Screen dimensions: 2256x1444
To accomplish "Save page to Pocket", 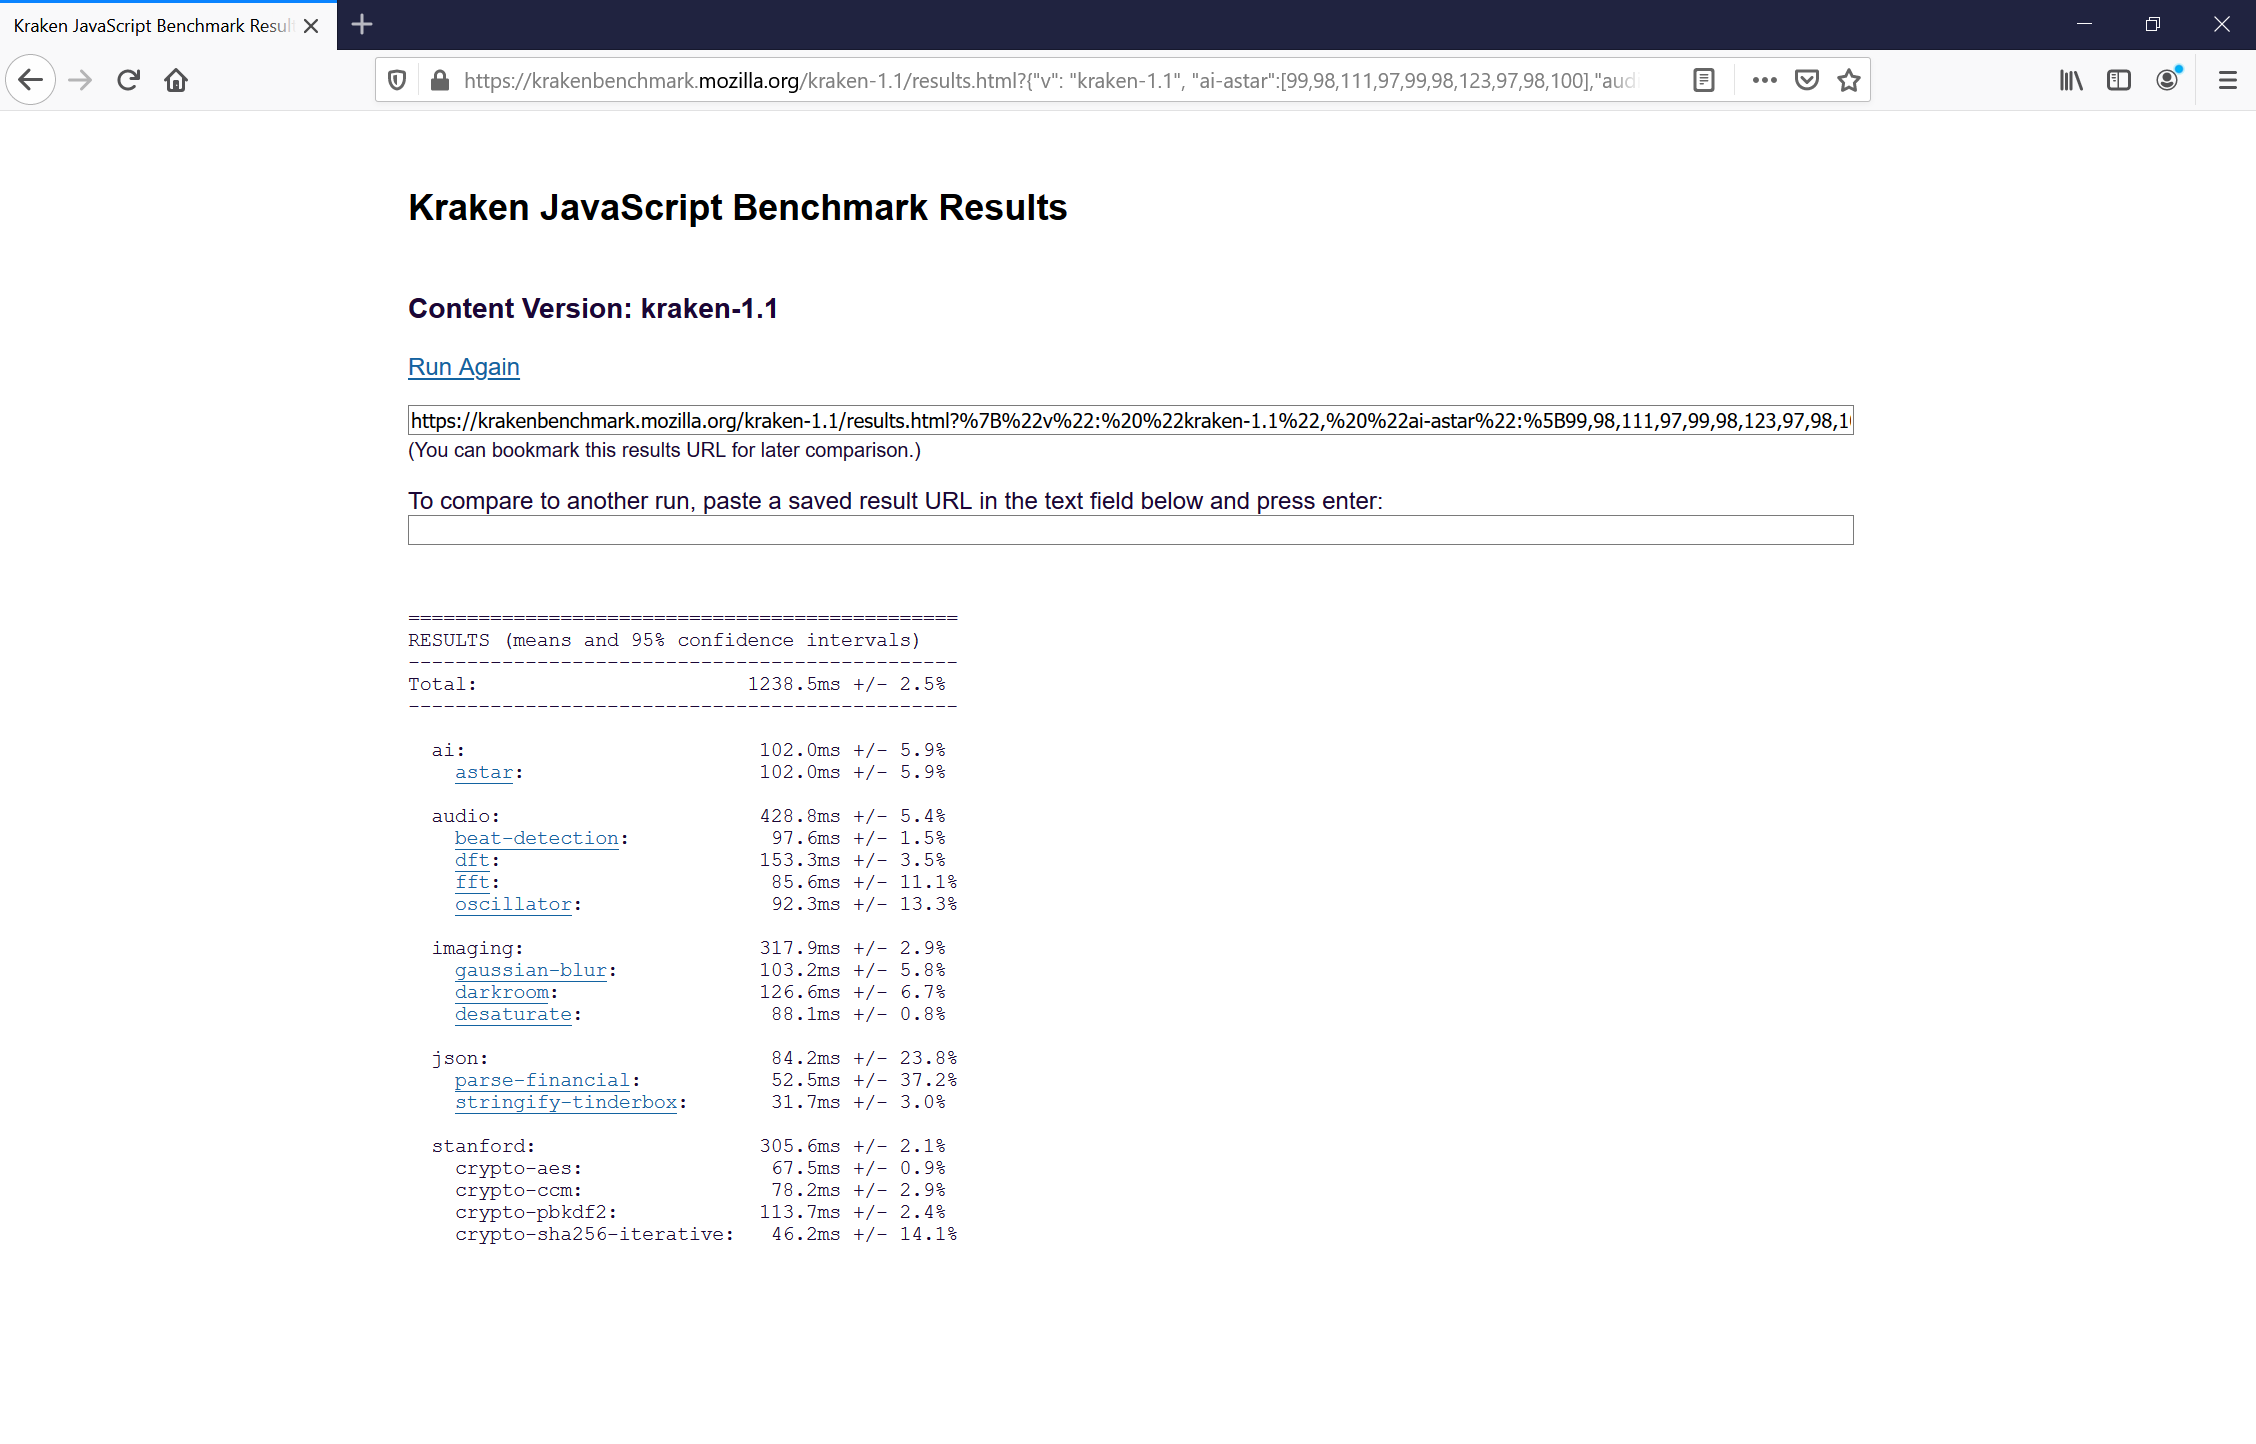I will (1807, 80).
